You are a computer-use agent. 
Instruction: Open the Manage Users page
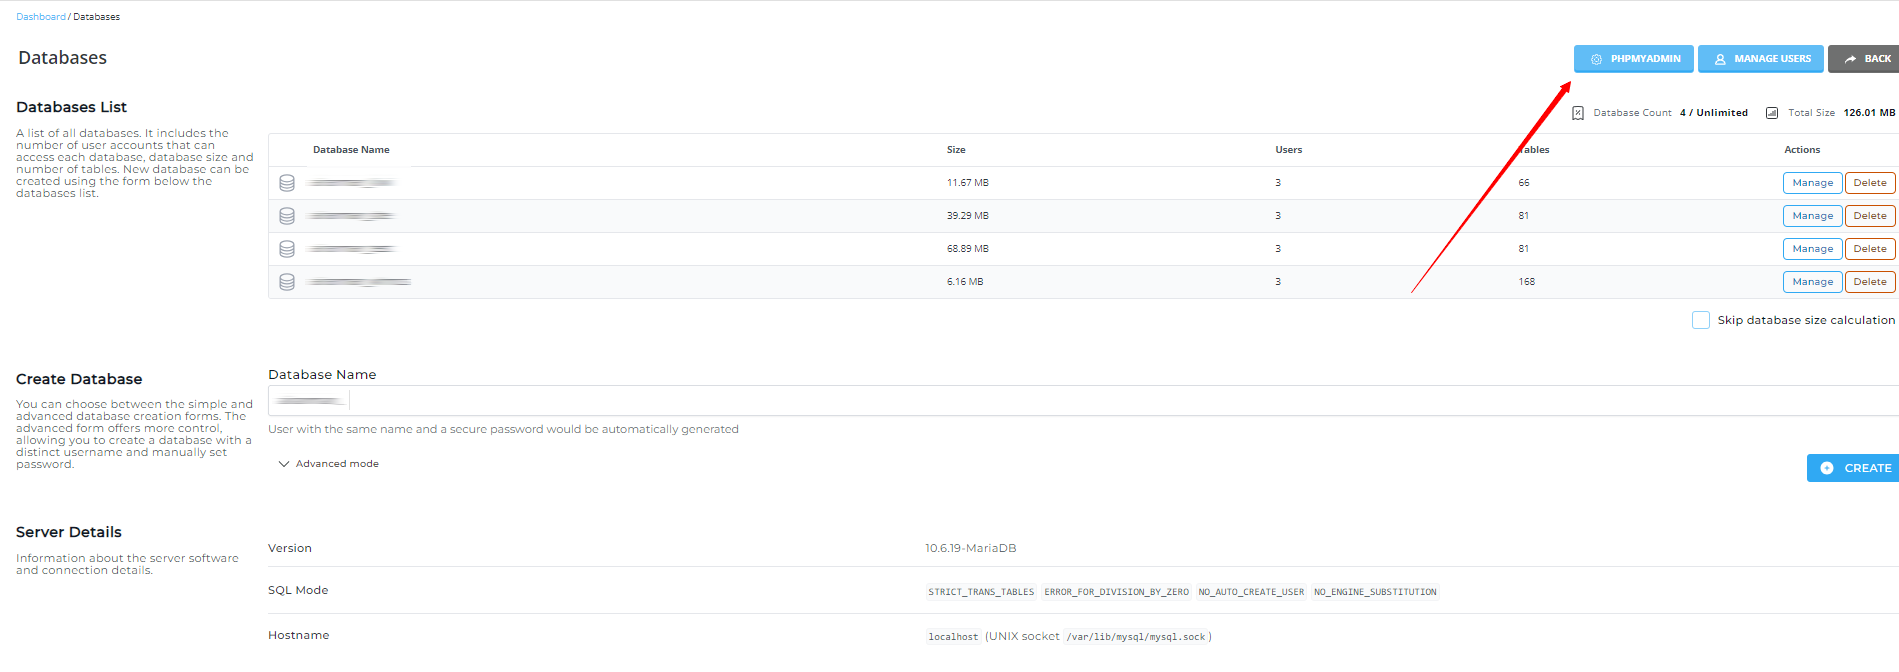(x=1760, y=59)
